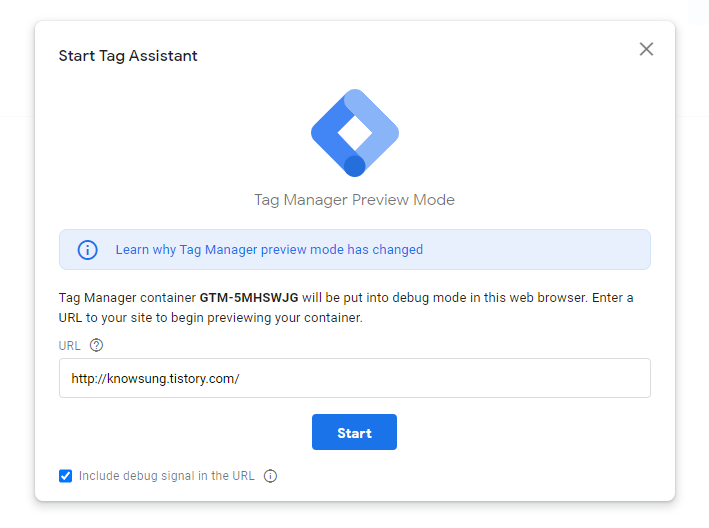The image size is (709, 528).
Task: Open 'Learn why Tag Manager preview mode has changed' link
Action: pyautogui.click(x=269, y=250)
